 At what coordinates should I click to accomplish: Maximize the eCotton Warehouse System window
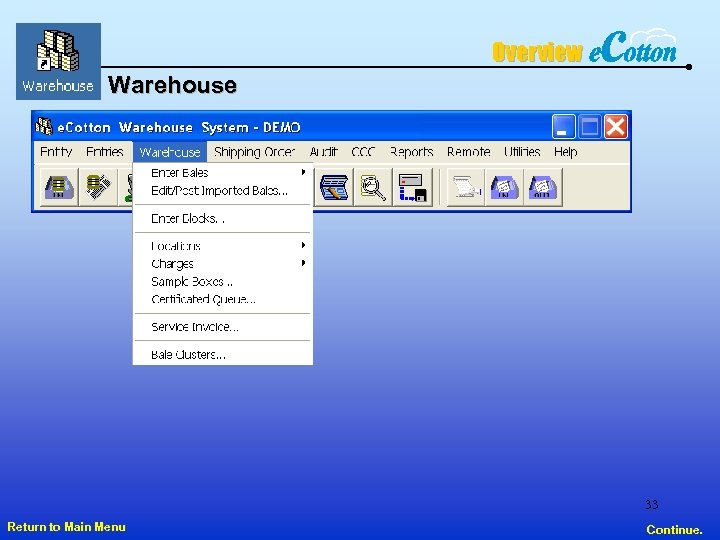590,126
